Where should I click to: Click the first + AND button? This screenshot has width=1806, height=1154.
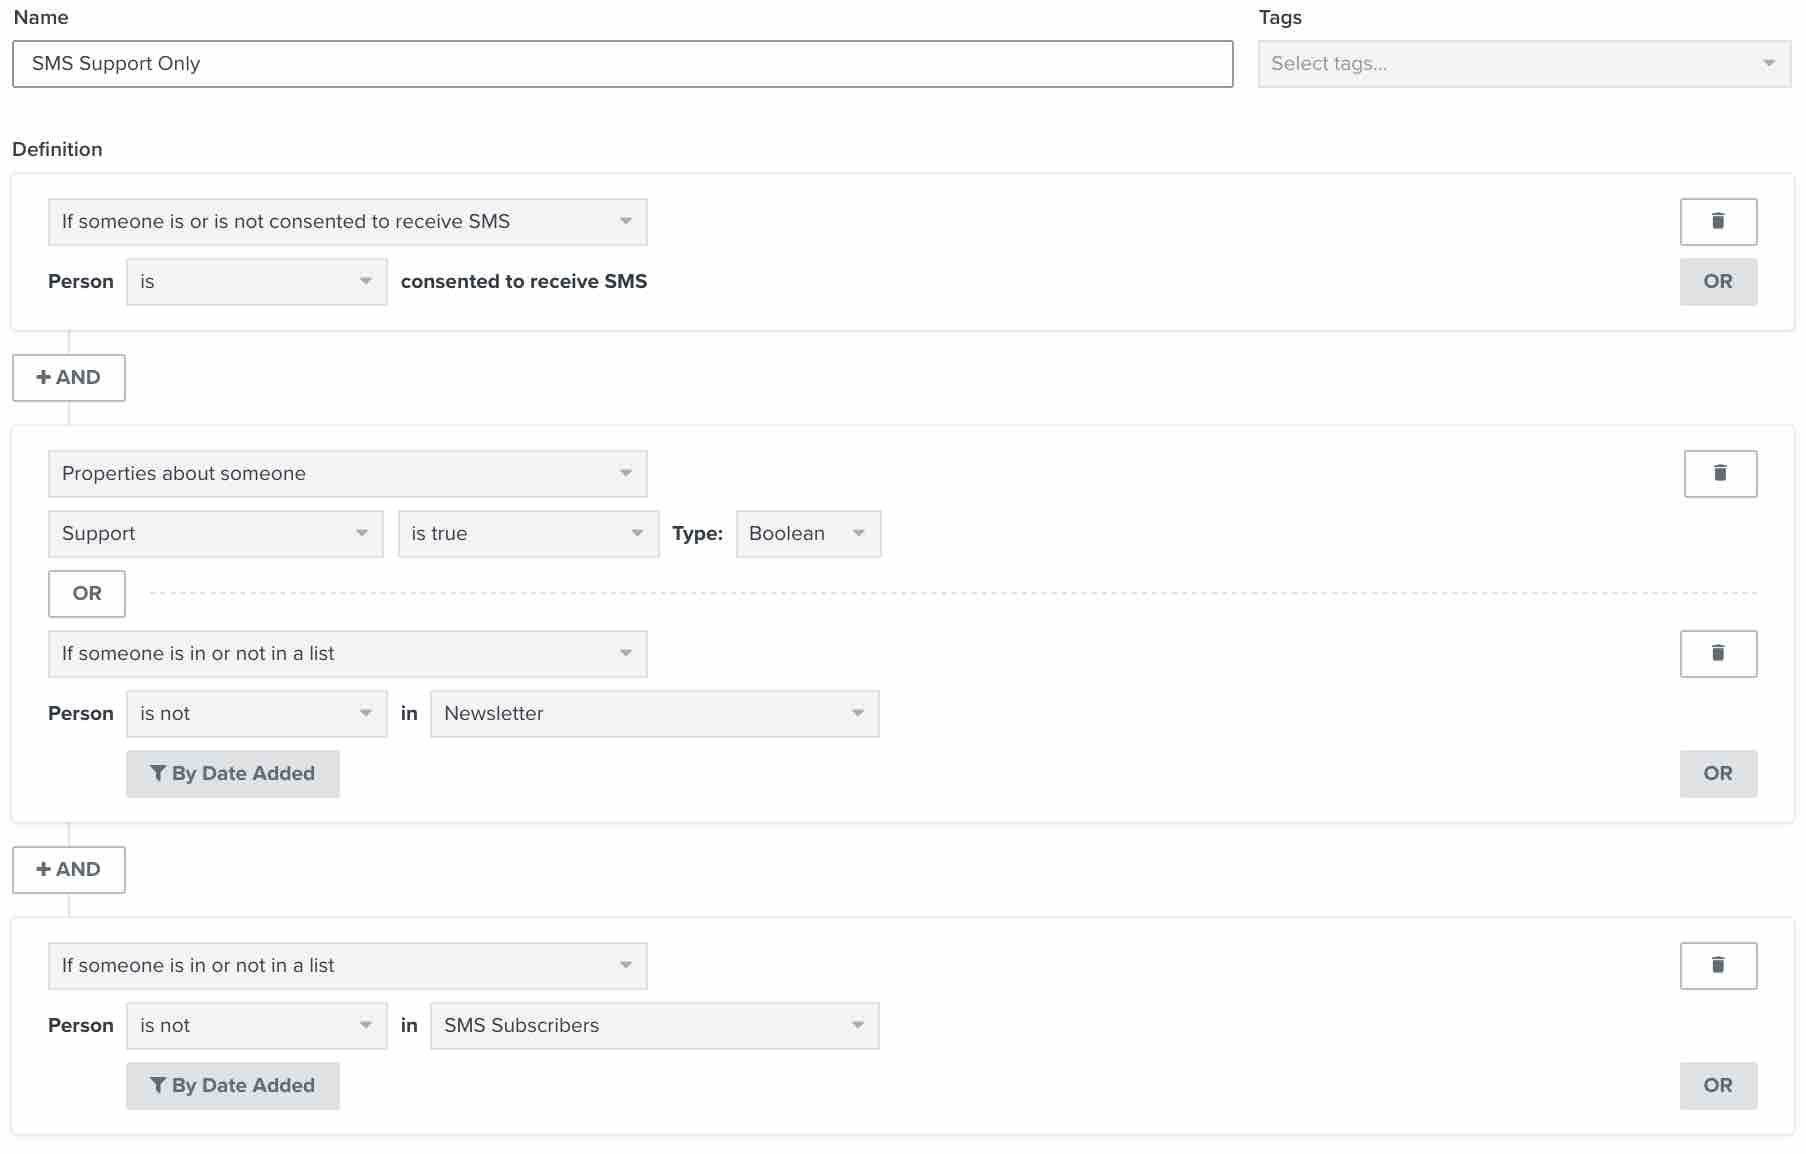pos(68,377)
